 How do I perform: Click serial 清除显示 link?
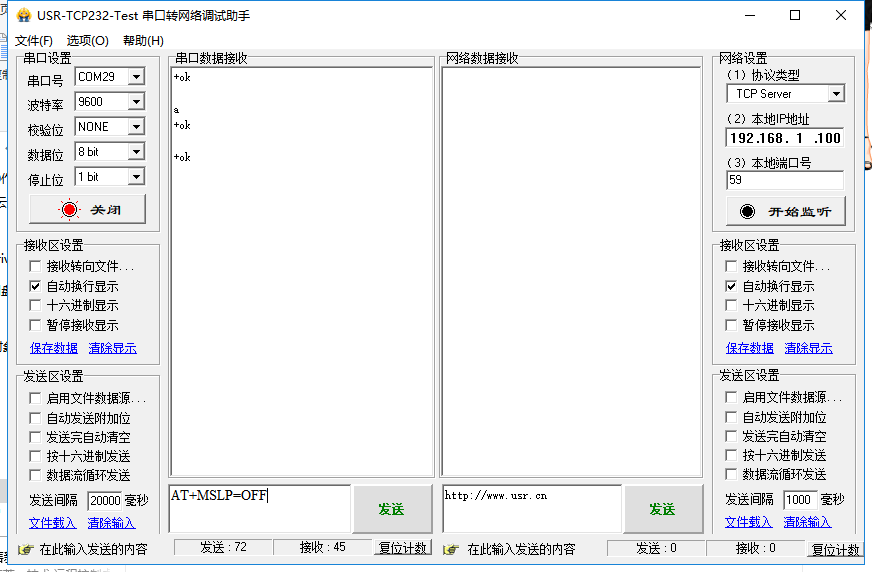click(x=112, y=348)
